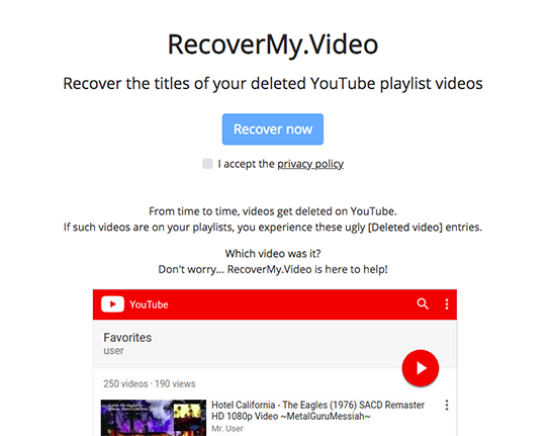Image resolution: width=550 pixels, height=436 pixels.
Task: Open YouTube search magnifier icon
Action: pos(423,304)
